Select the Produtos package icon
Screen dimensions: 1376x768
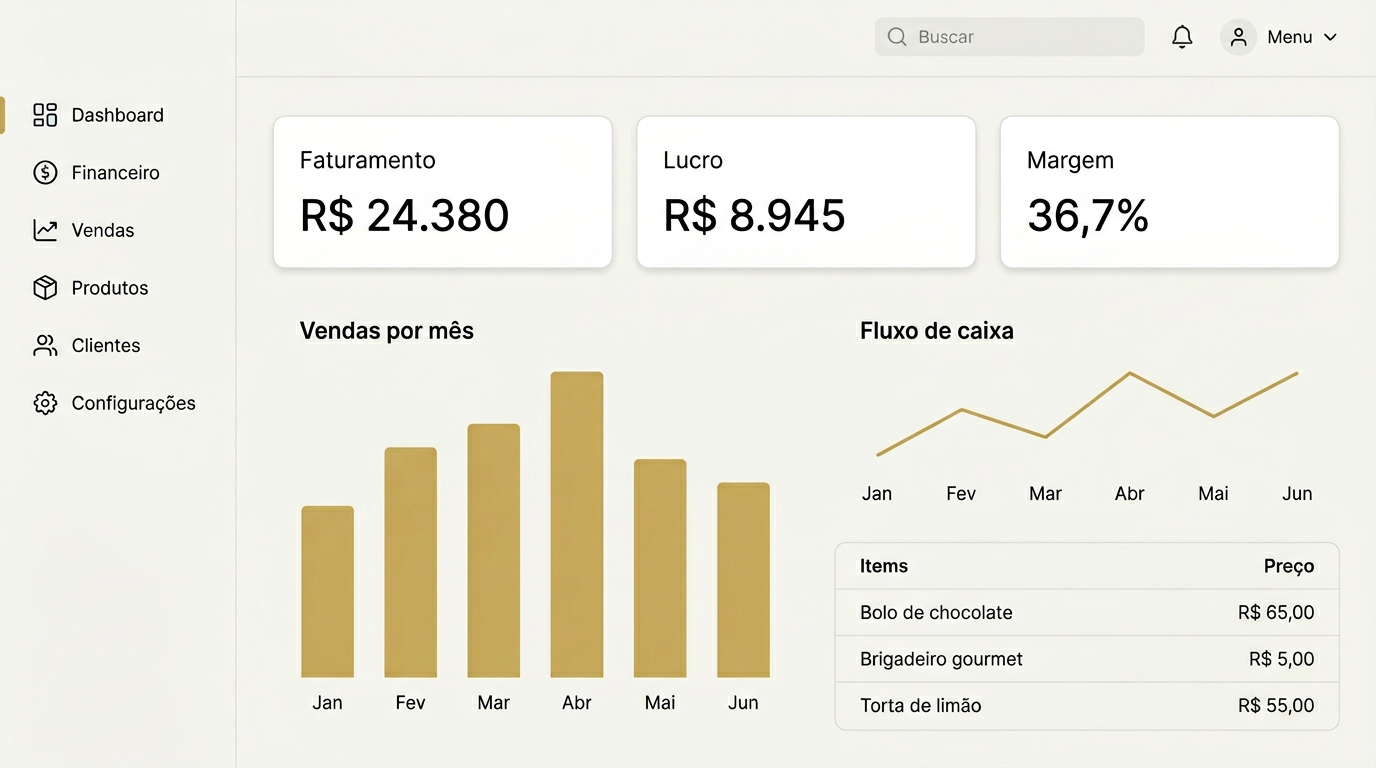tap(44, 288)
